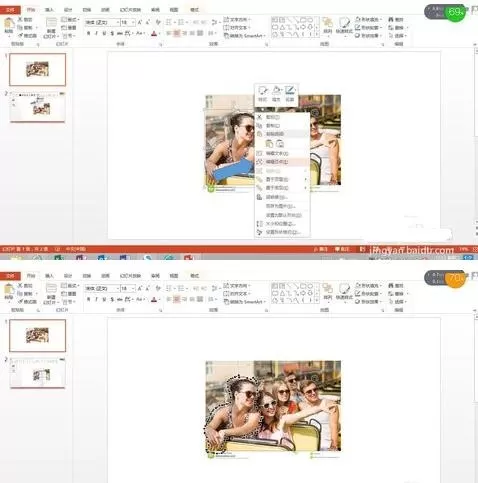Choose Hyperlink in the context menu
This screenshot has width=478, height=483.
pos(282,197)
